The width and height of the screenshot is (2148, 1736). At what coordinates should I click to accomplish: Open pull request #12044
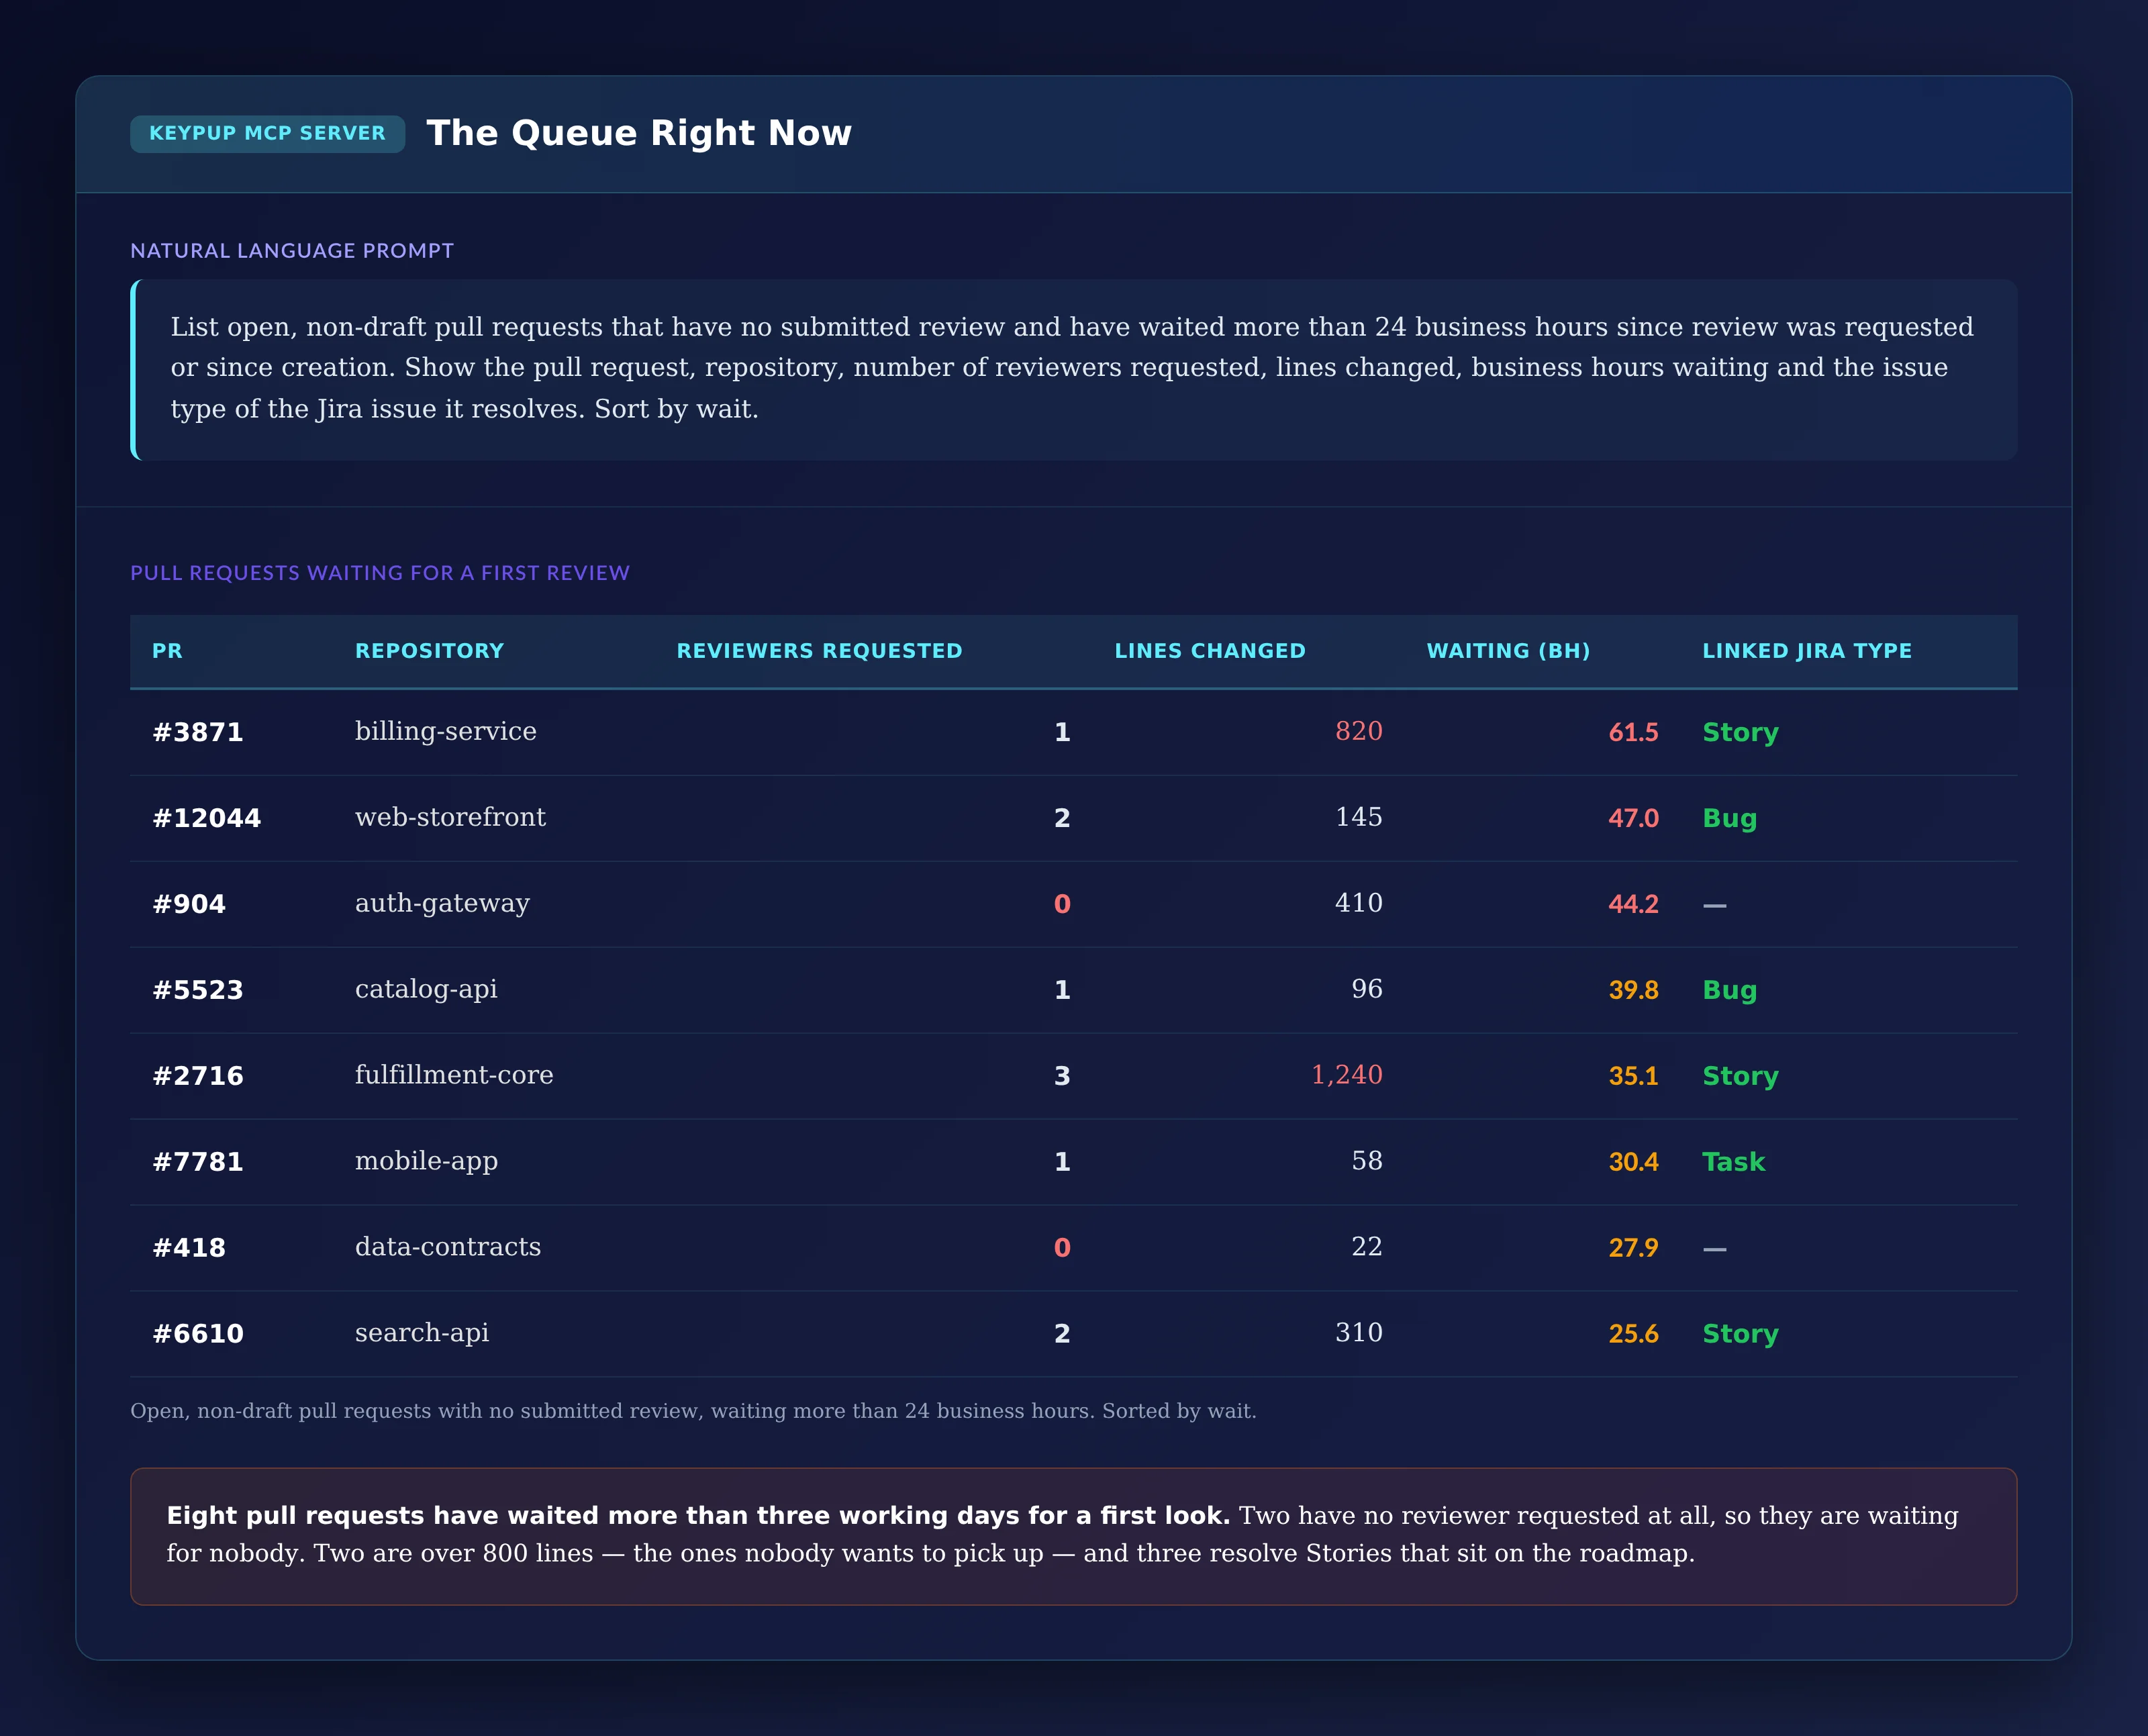click(x=207, y=818)
